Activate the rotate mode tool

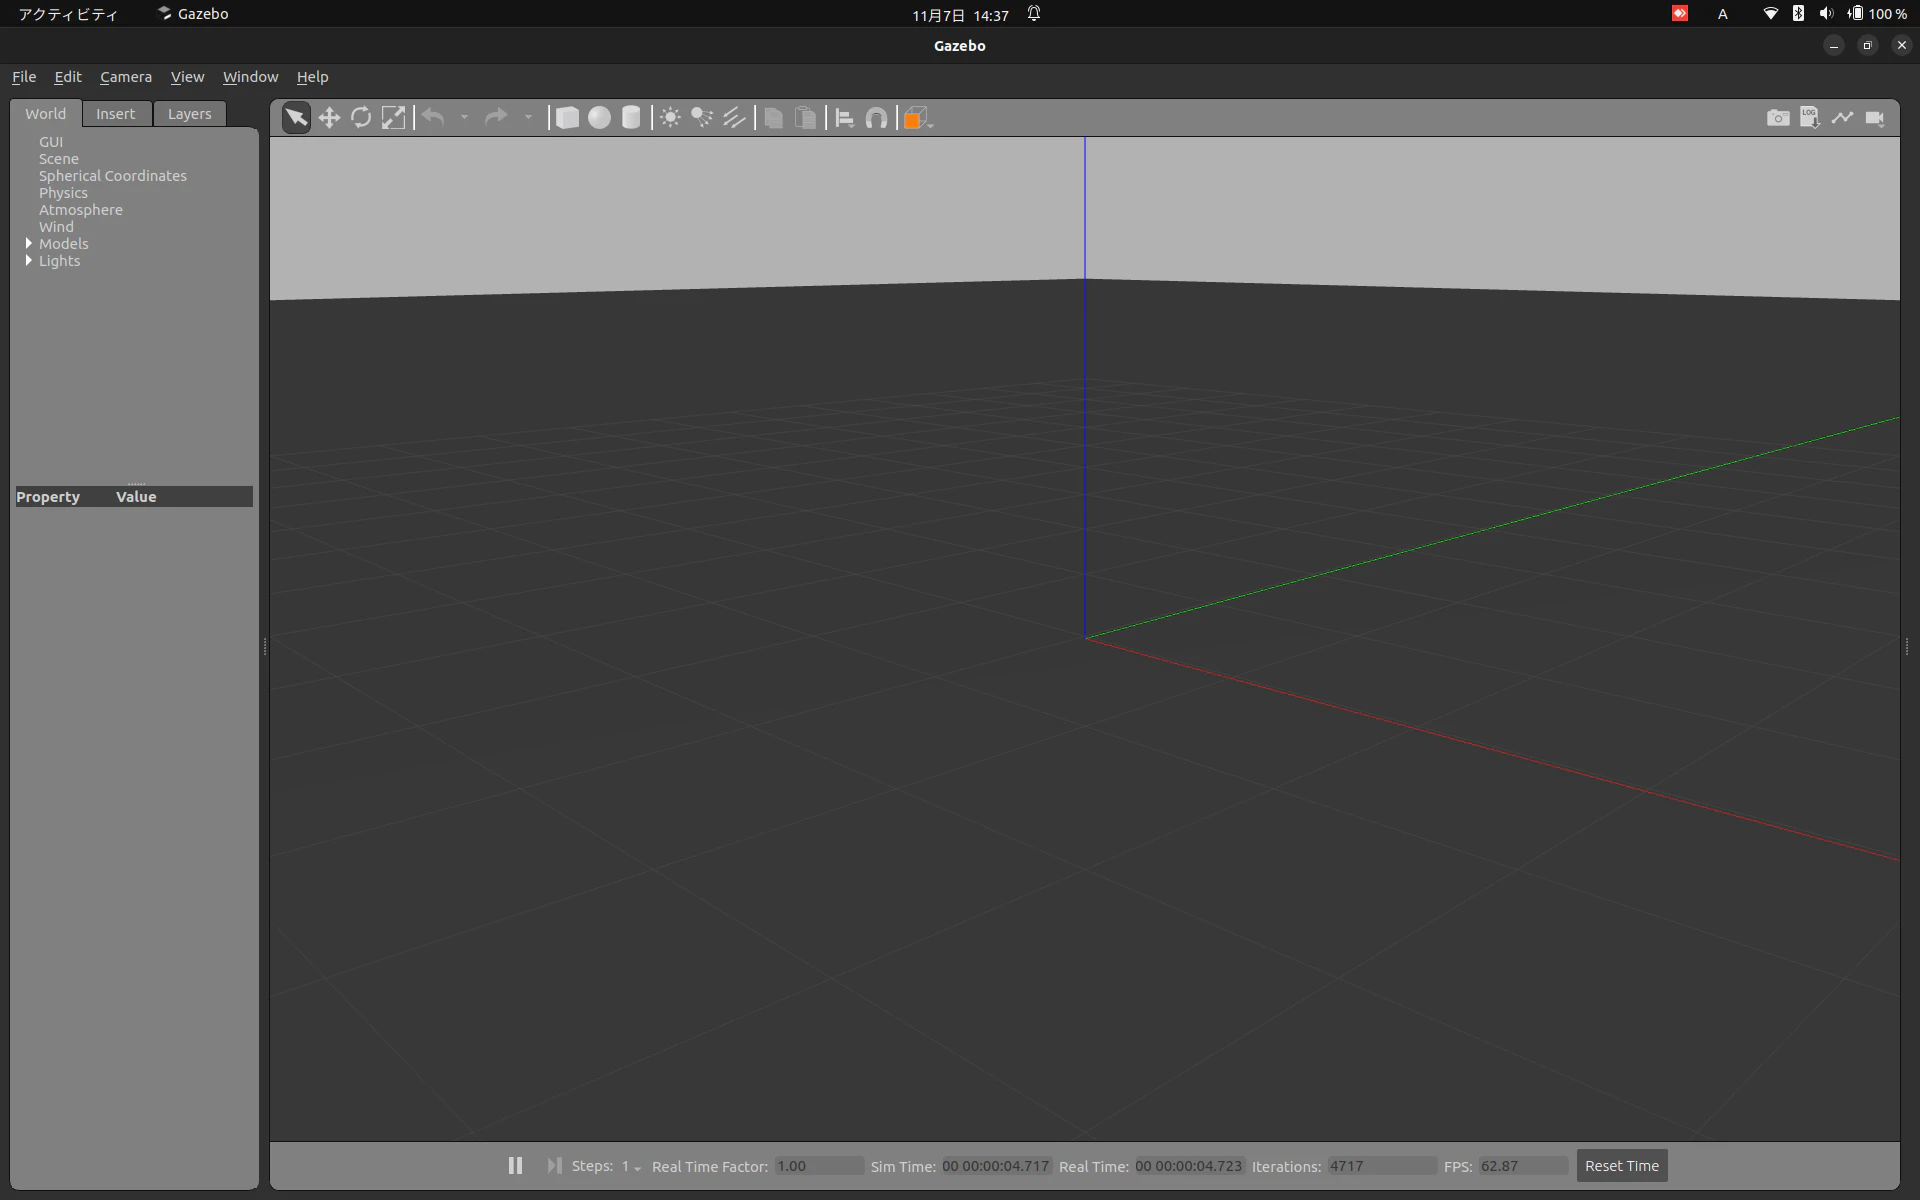[361, 118]
